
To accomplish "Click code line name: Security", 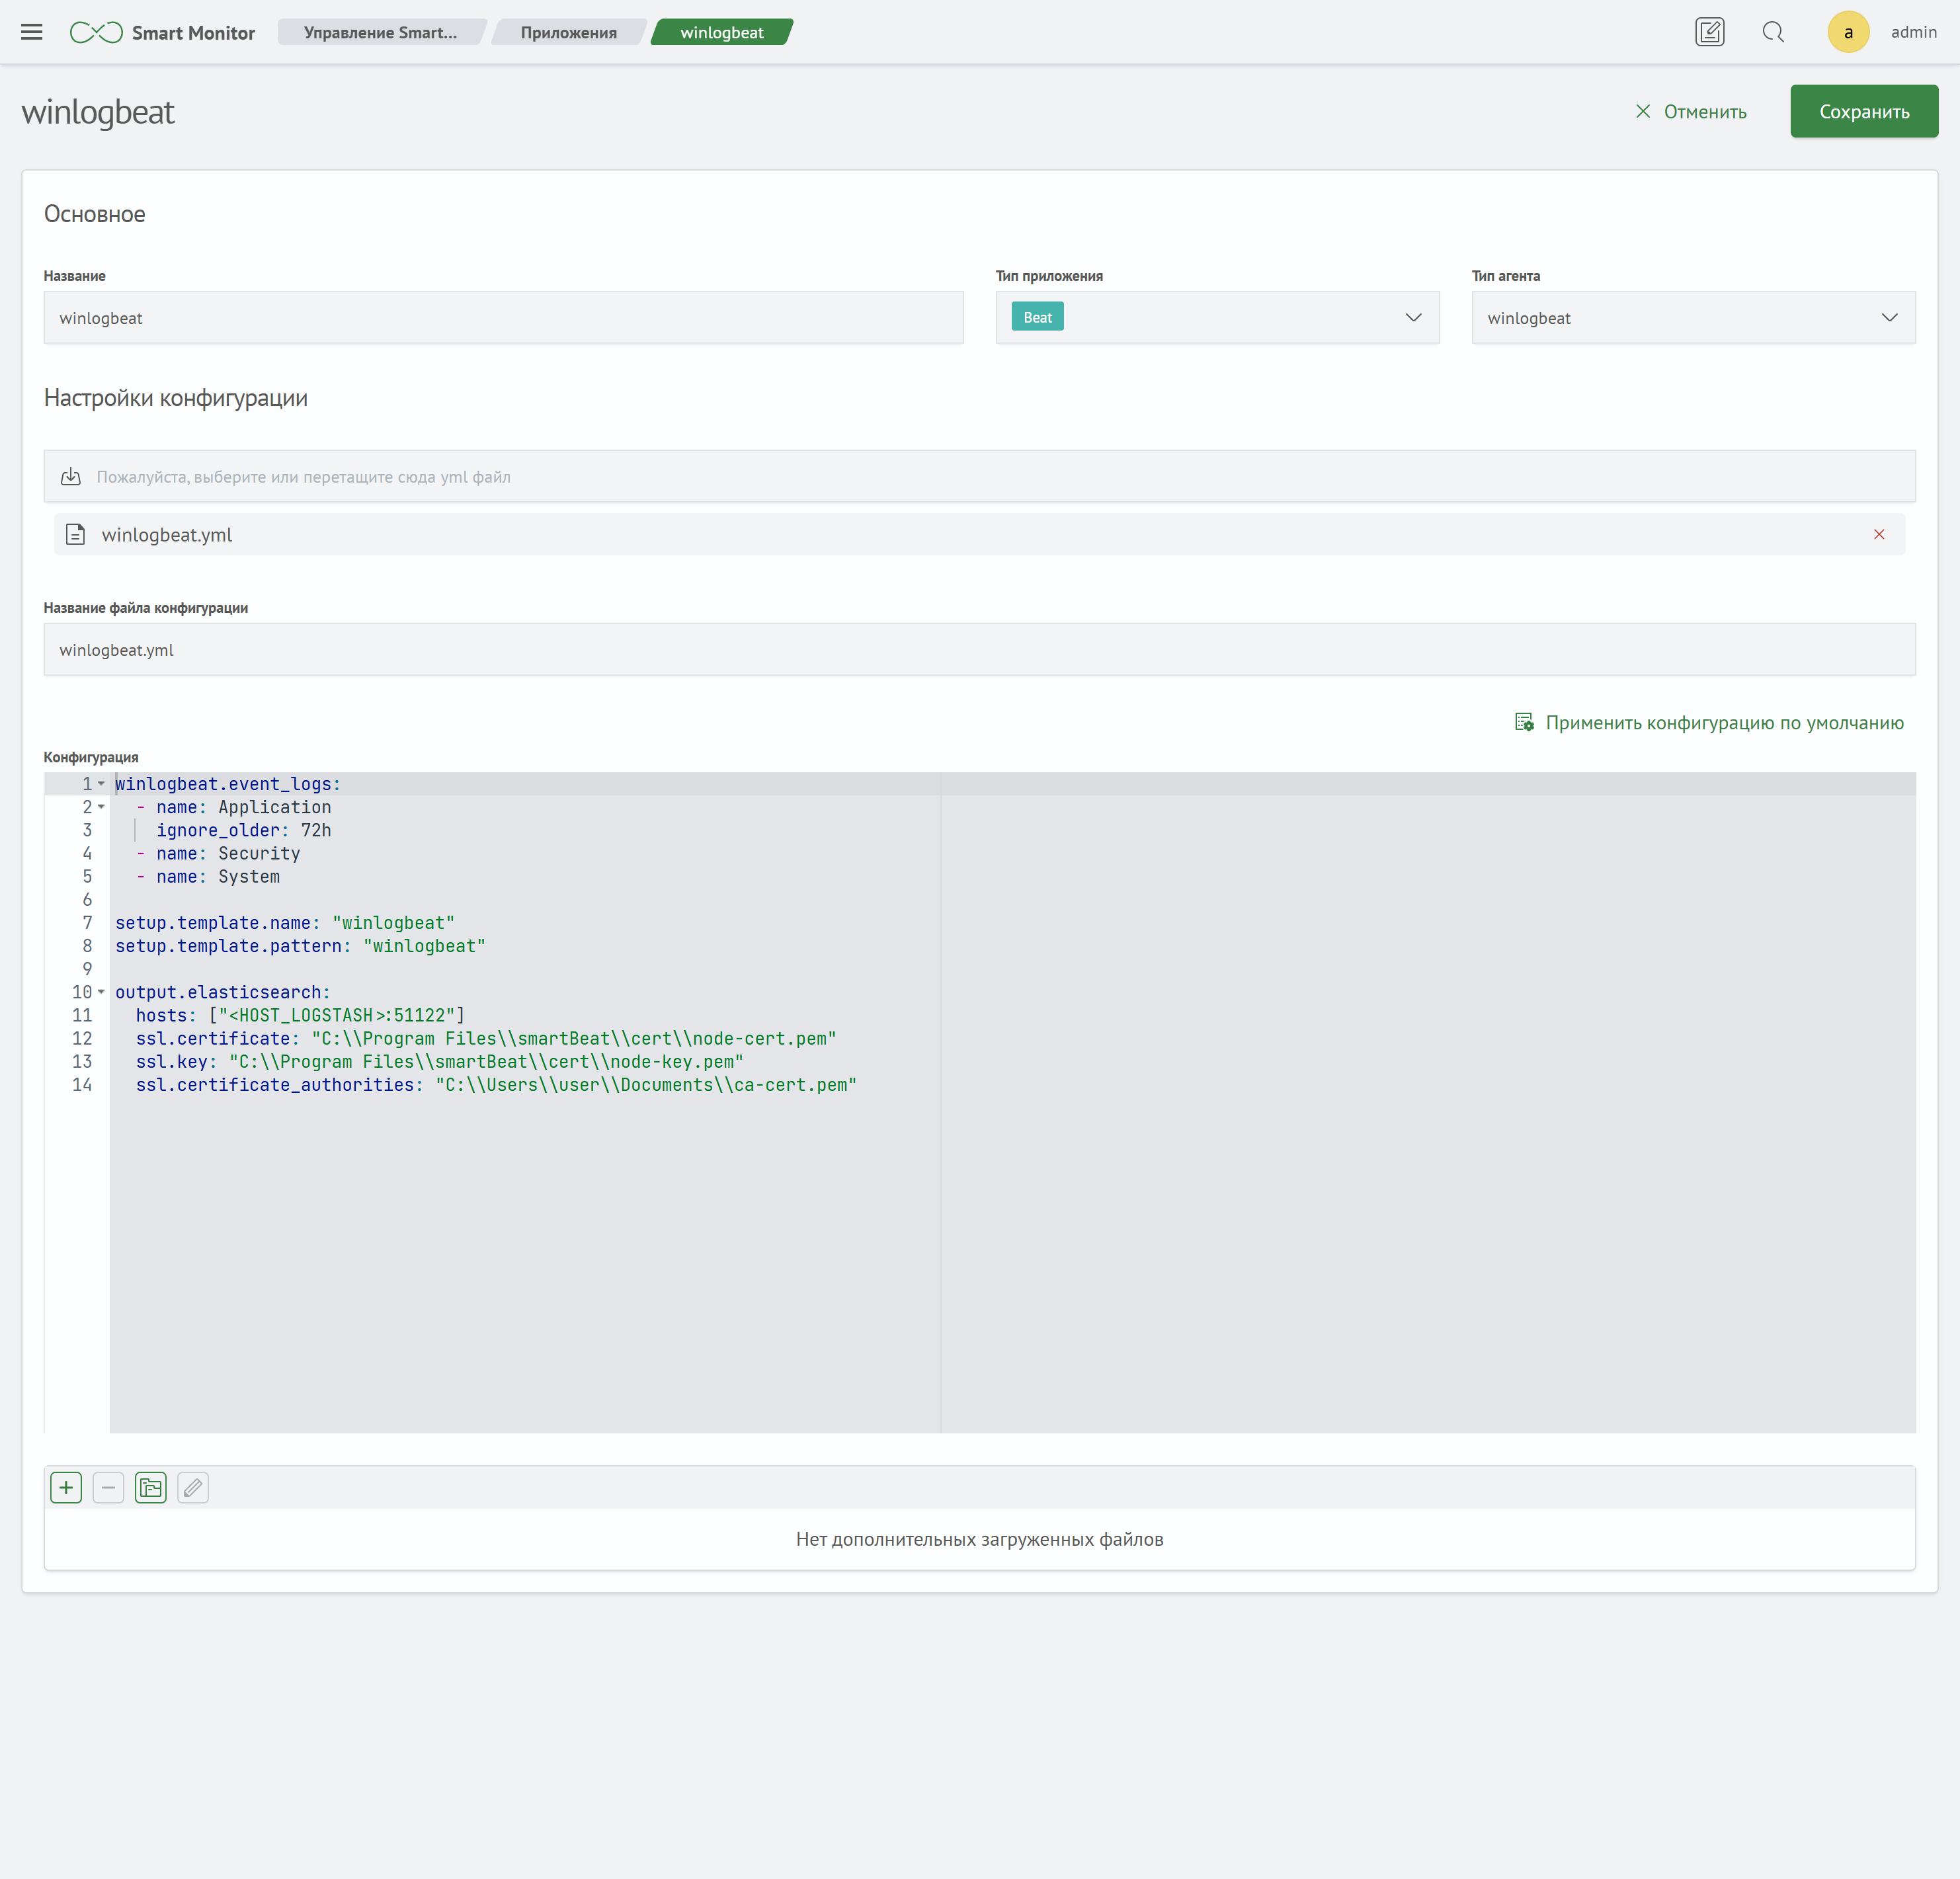I will coord(218,853).
